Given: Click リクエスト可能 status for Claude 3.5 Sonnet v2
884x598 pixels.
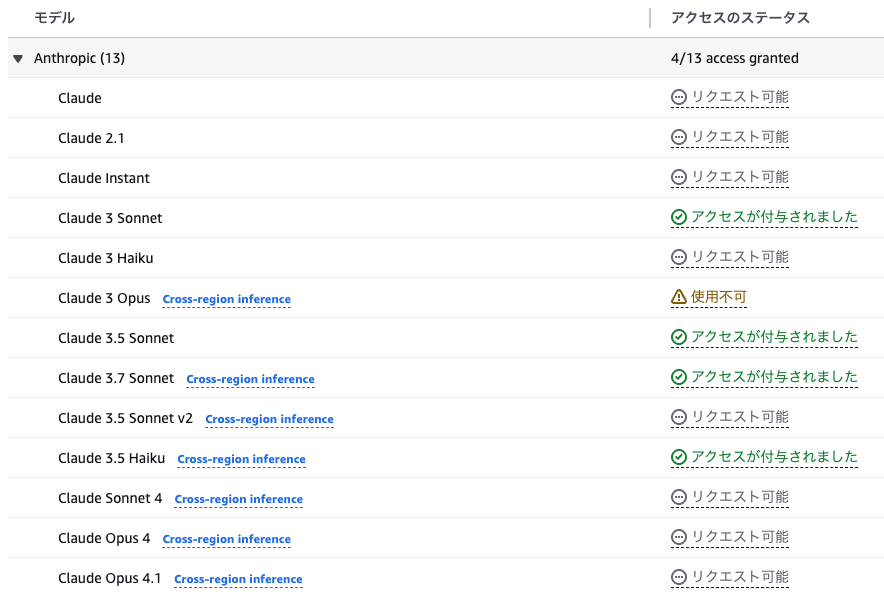Looking at the screenshot, I should [740, 418].
